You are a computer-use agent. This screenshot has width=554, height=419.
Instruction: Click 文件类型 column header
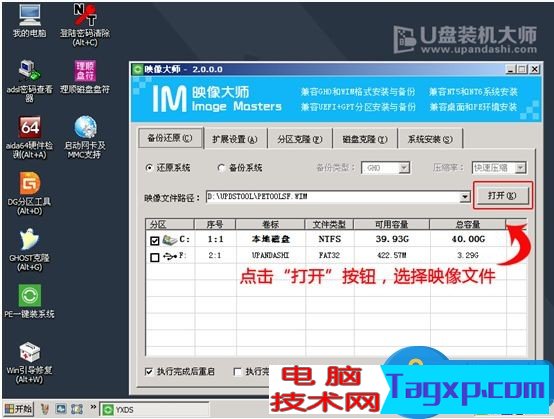coord(329,224)
